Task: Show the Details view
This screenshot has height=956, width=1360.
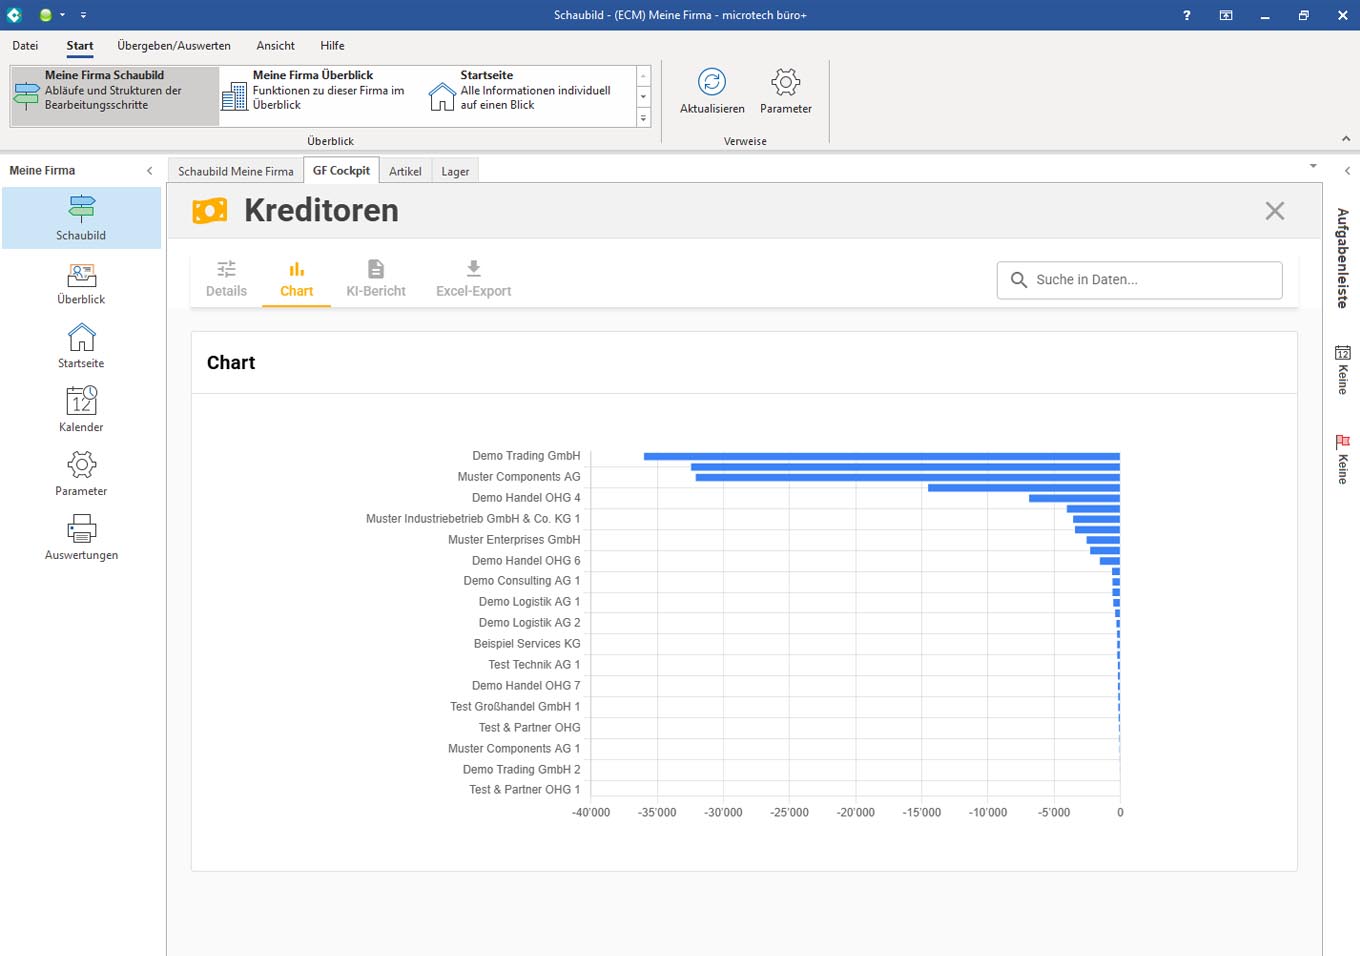Action: 226,270
